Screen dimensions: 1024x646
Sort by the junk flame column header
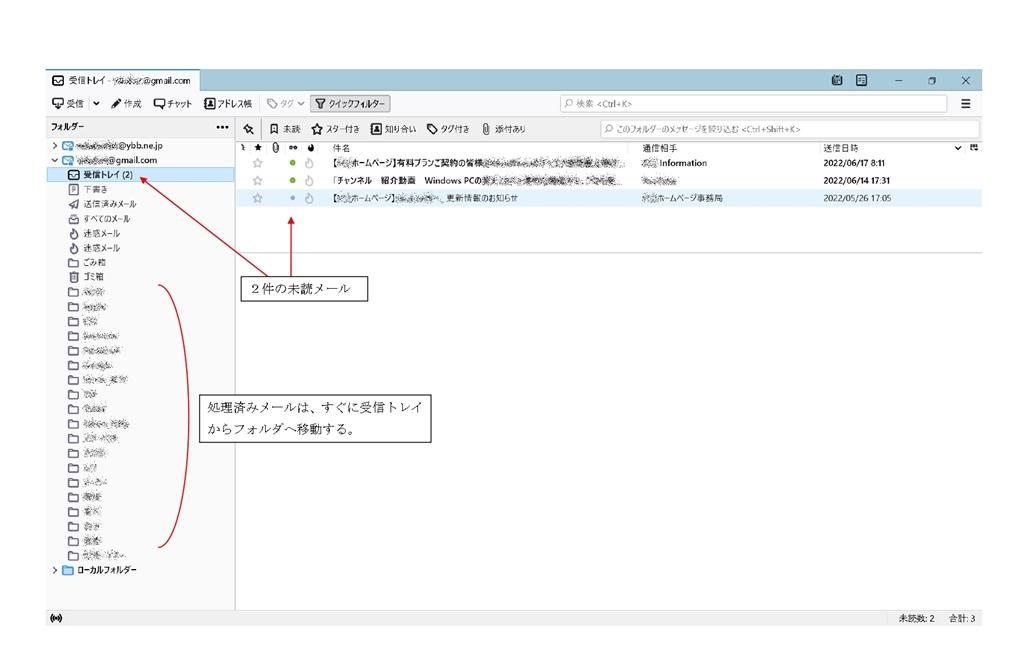click(310, 148)
